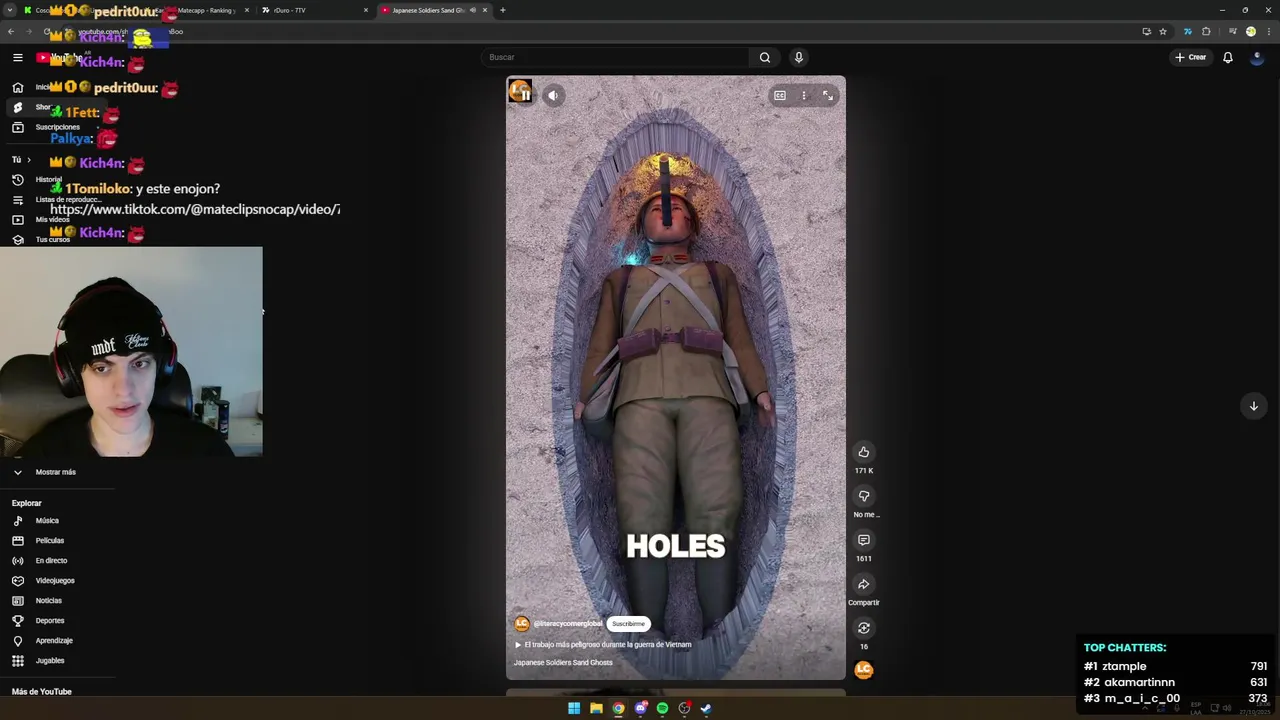This screenshot has width=1280, height=720.
Task: Expand sidebar with Mostrar más
Action: click(x=58, y=472)
